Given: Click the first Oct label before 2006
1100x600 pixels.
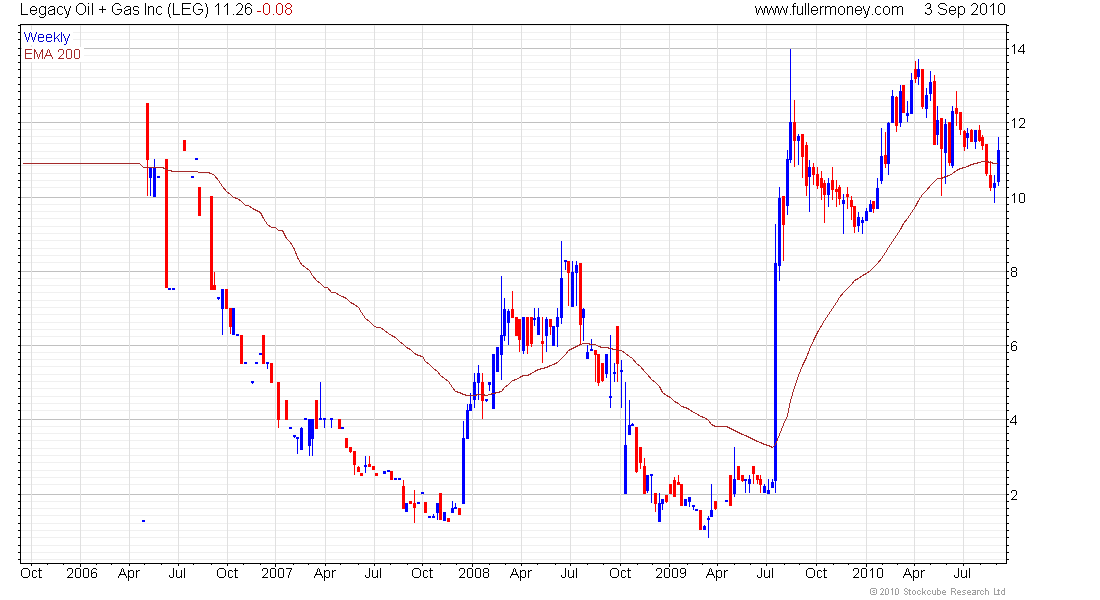Looking at the screenshot, I should [31, 573].
